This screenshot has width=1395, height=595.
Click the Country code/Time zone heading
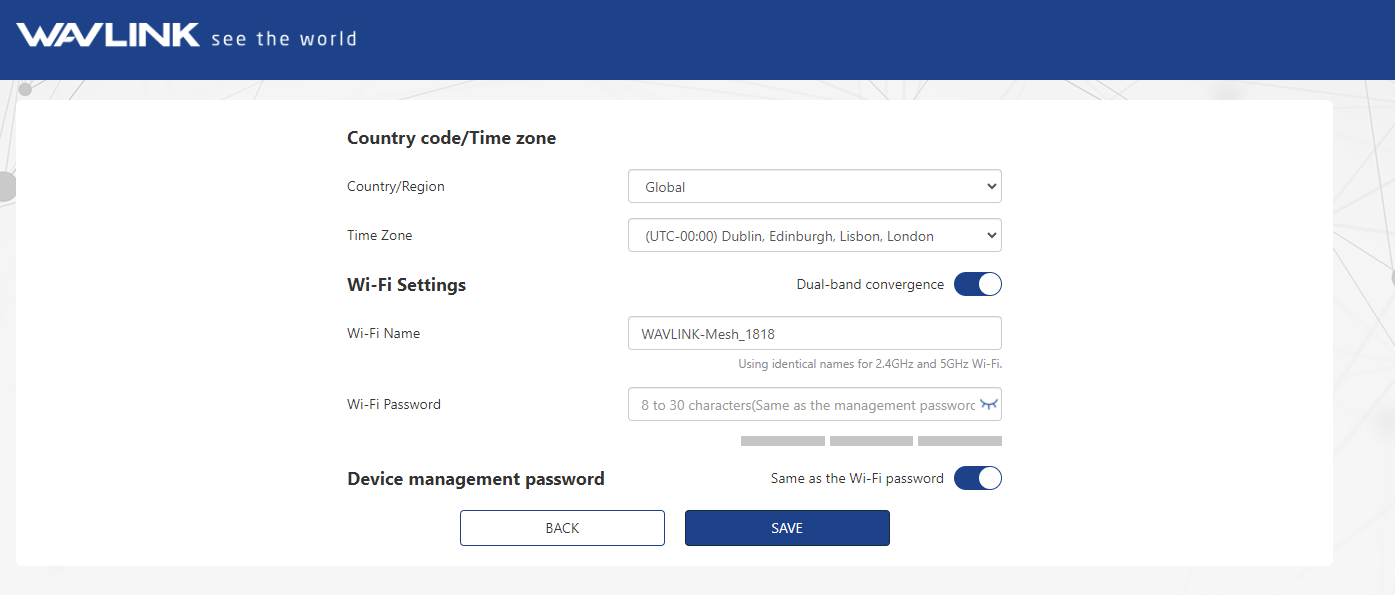[451, 138]
